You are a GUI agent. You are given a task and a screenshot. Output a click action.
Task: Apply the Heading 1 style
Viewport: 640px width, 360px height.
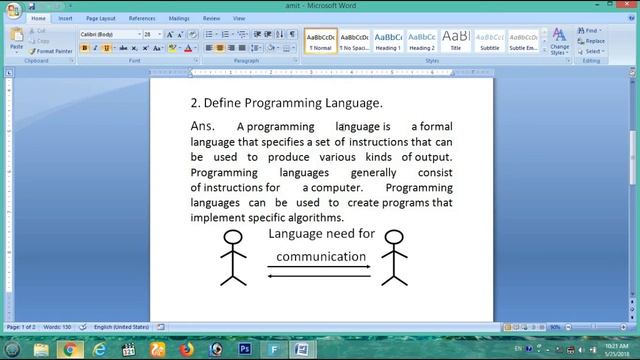coord(388,41)
